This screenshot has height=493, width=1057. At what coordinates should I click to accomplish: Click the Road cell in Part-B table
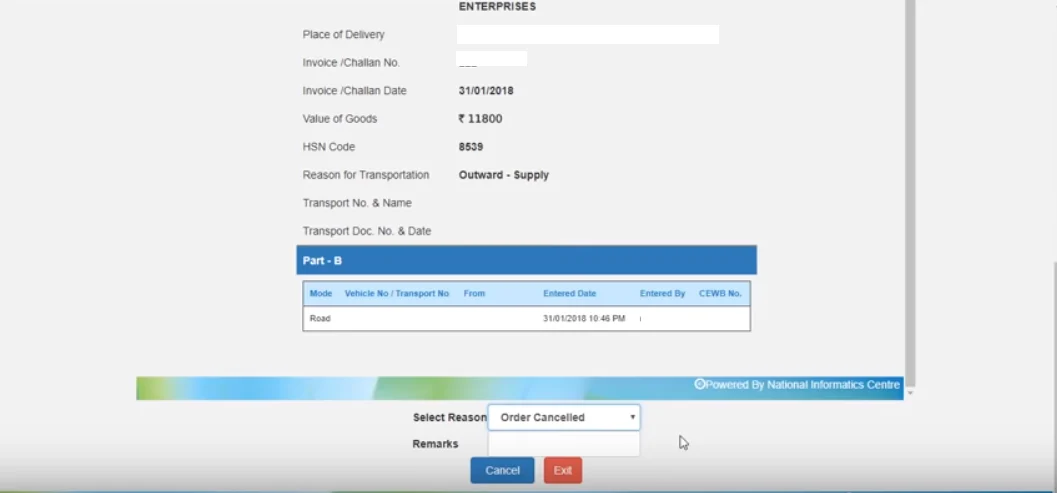point(320,318)
